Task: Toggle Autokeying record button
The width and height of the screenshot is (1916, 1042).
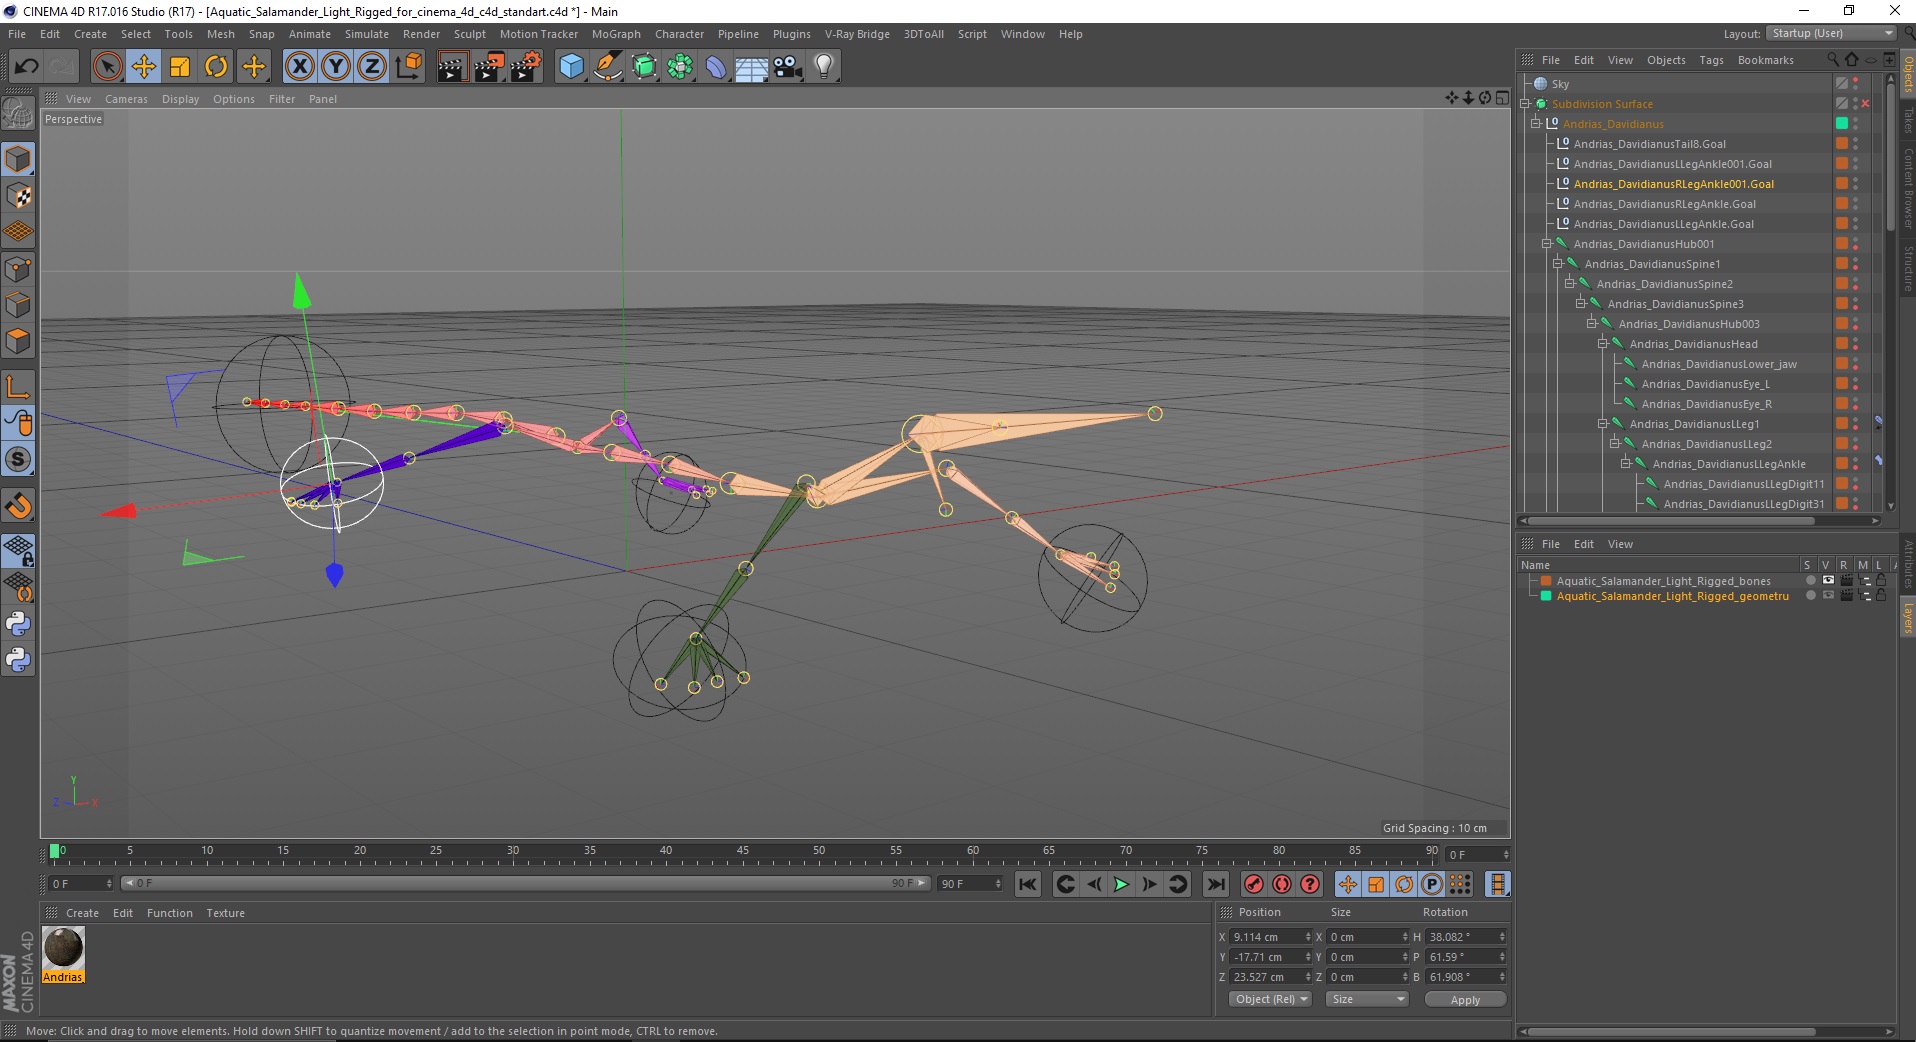Action: tap(1282, 884)
